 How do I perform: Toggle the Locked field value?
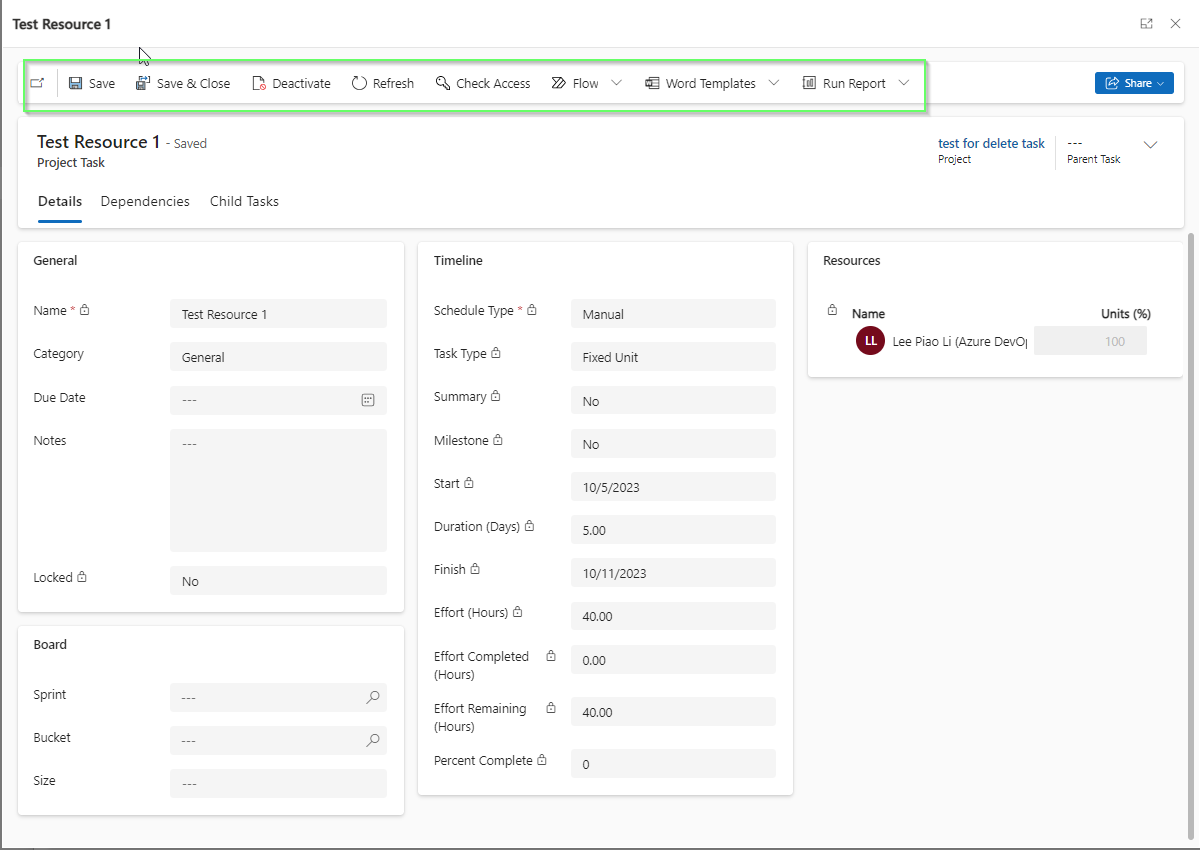tap(278, 581)
